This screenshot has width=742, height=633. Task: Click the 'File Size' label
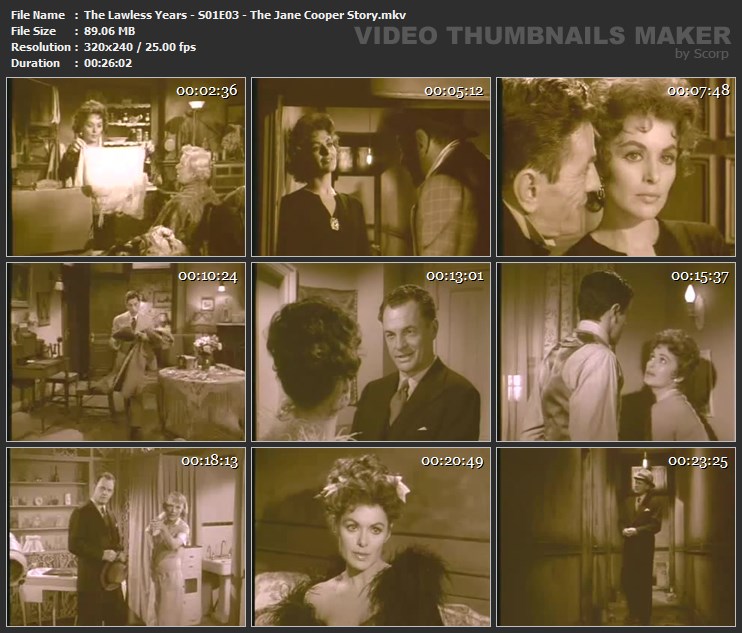click(x=33, y=31)
